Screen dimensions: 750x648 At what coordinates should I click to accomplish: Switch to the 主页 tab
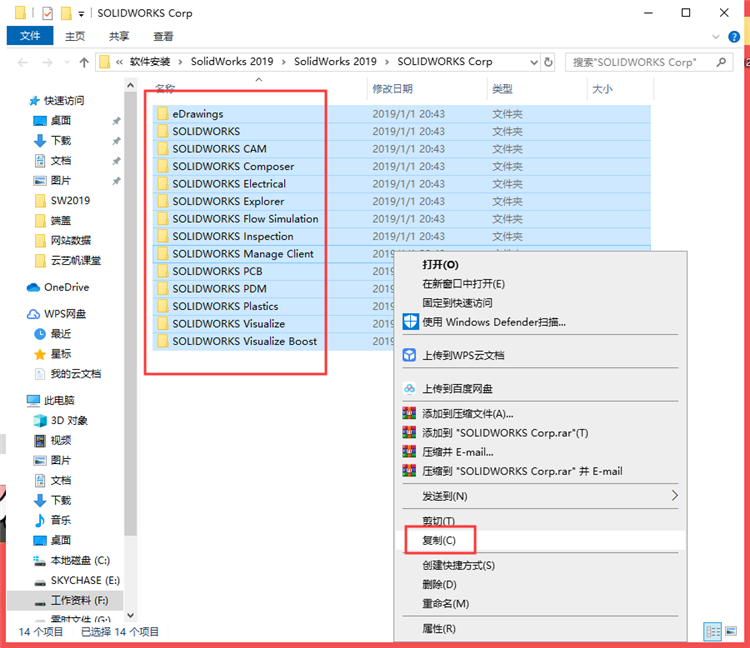coord(75,36)
